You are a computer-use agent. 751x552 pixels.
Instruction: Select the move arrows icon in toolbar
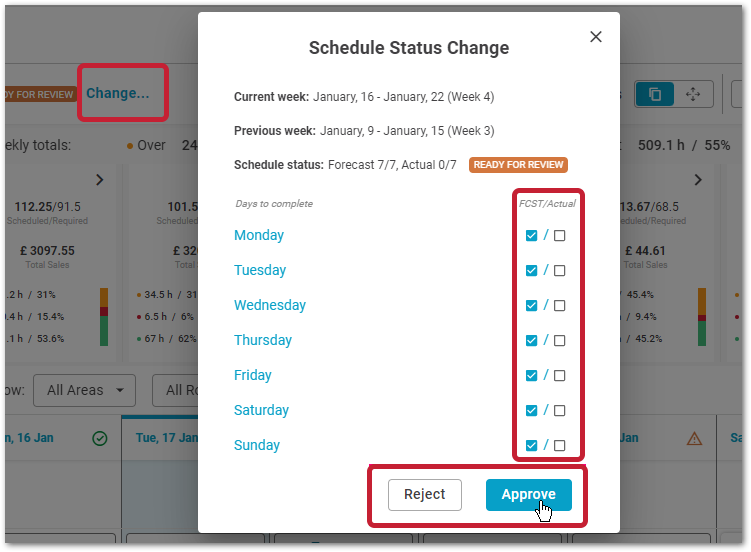point(693,94)
